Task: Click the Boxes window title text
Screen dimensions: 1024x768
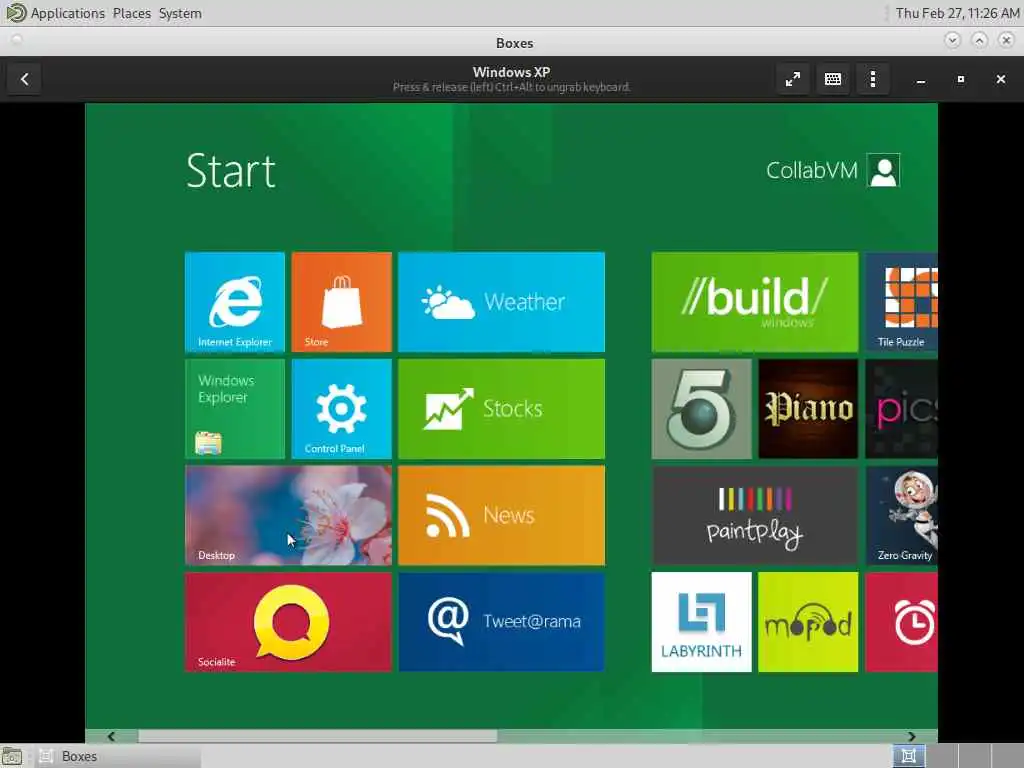Action: pos(515,43)
